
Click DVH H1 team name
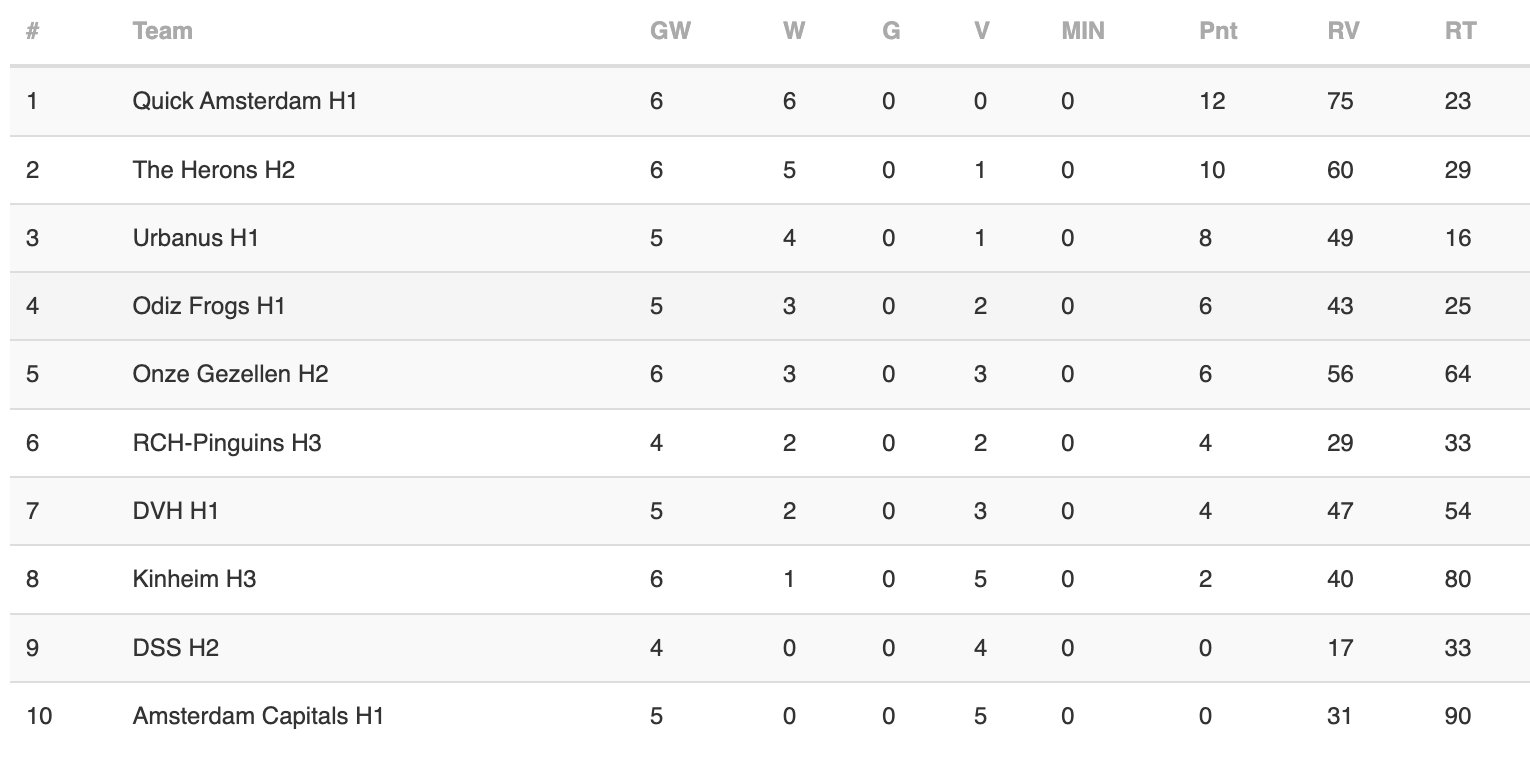[x=175, y=511]
